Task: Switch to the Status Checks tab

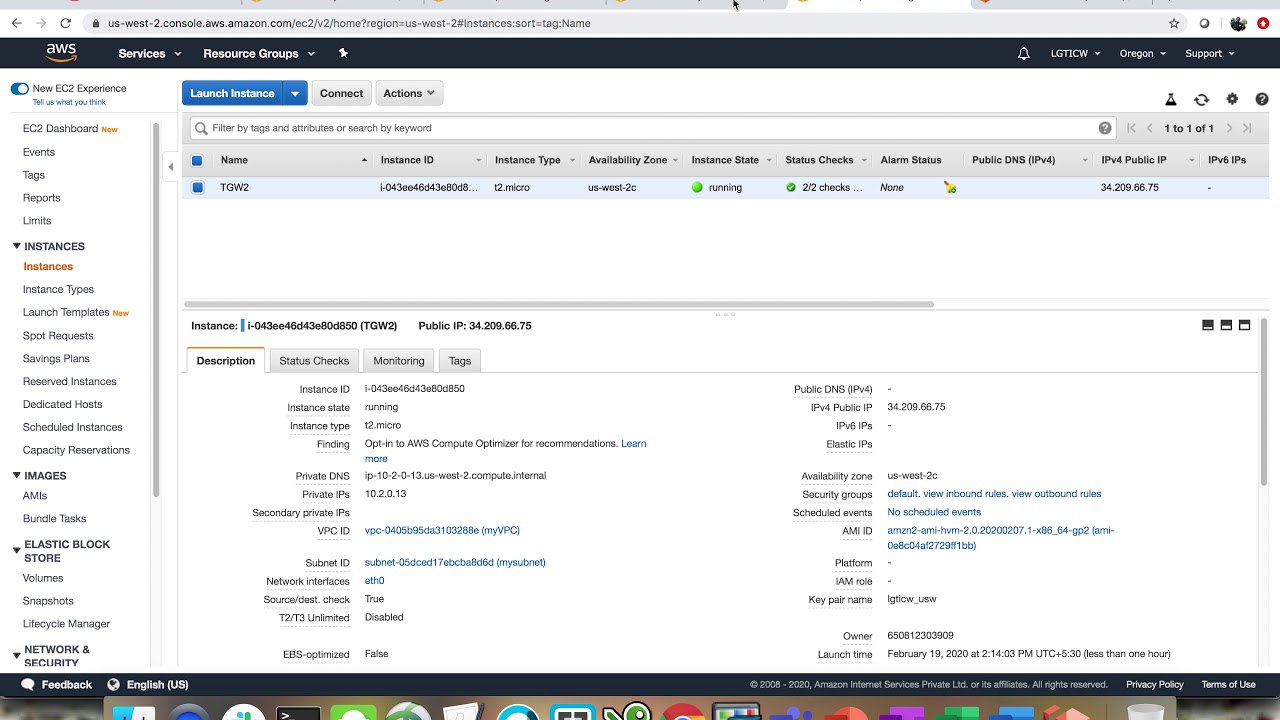Action: (314, 360)
